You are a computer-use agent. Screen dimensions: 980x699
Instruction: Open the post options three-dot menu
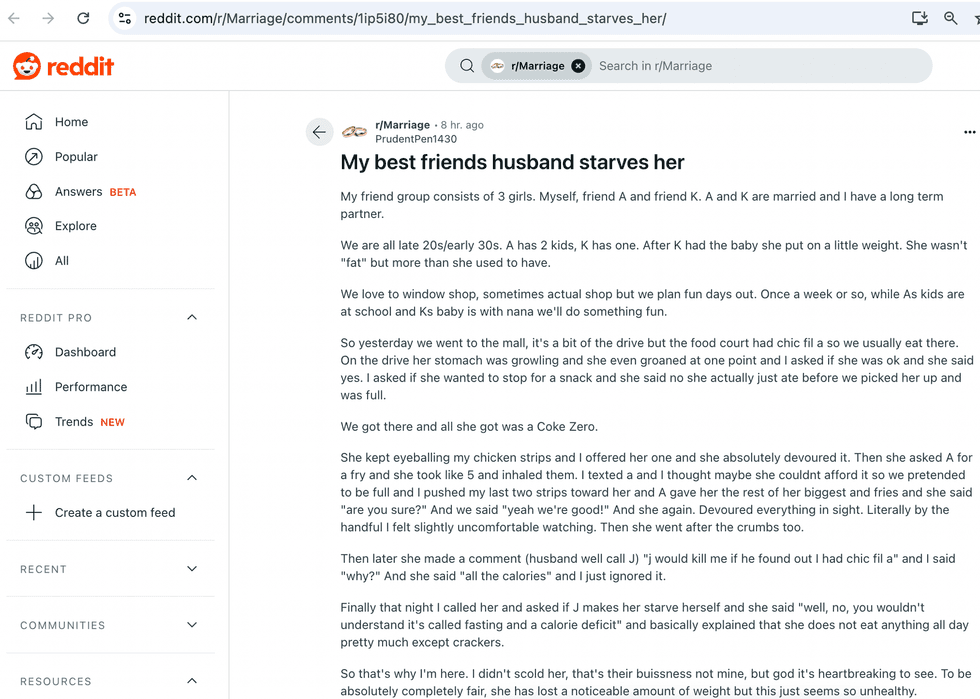pyautogui.click(x=969, y=132)
